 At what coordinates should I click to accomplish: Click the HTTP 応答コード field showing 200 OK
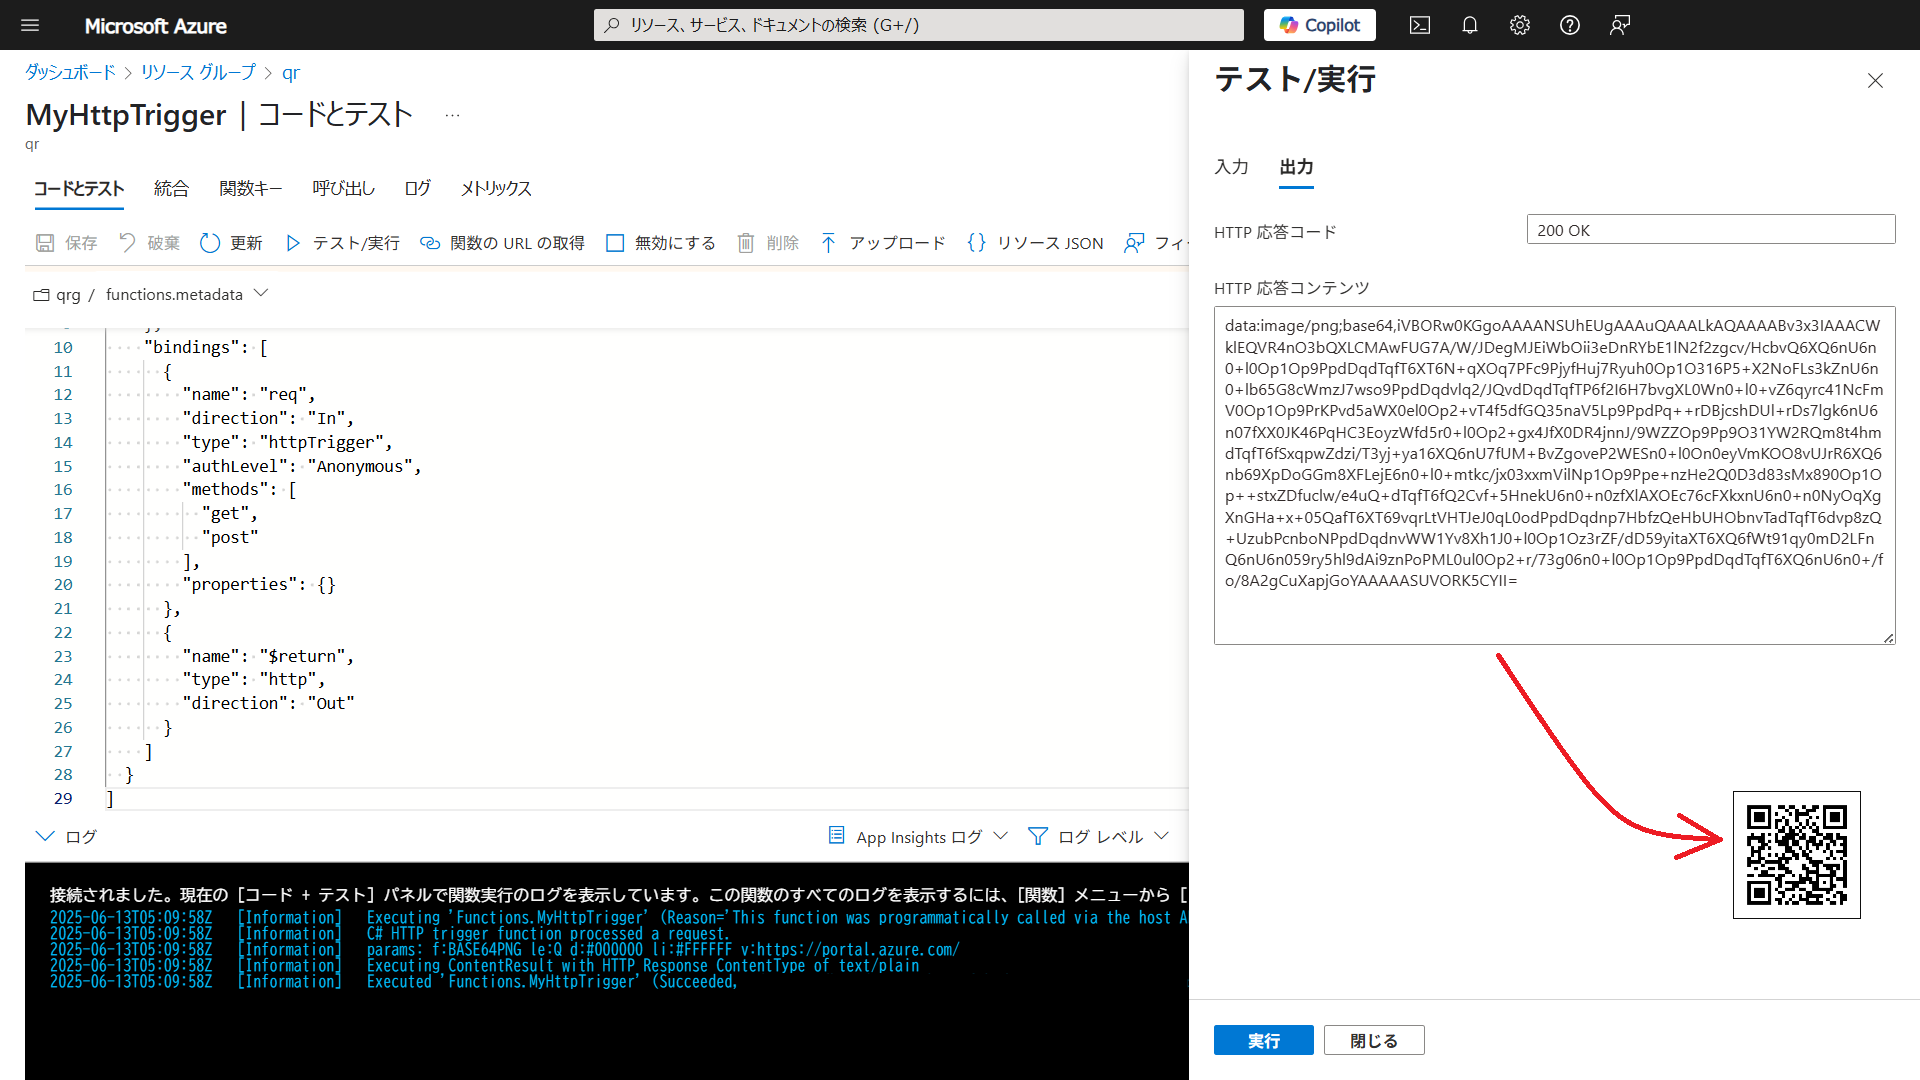pyautogui.click(x=1710, y=230)
